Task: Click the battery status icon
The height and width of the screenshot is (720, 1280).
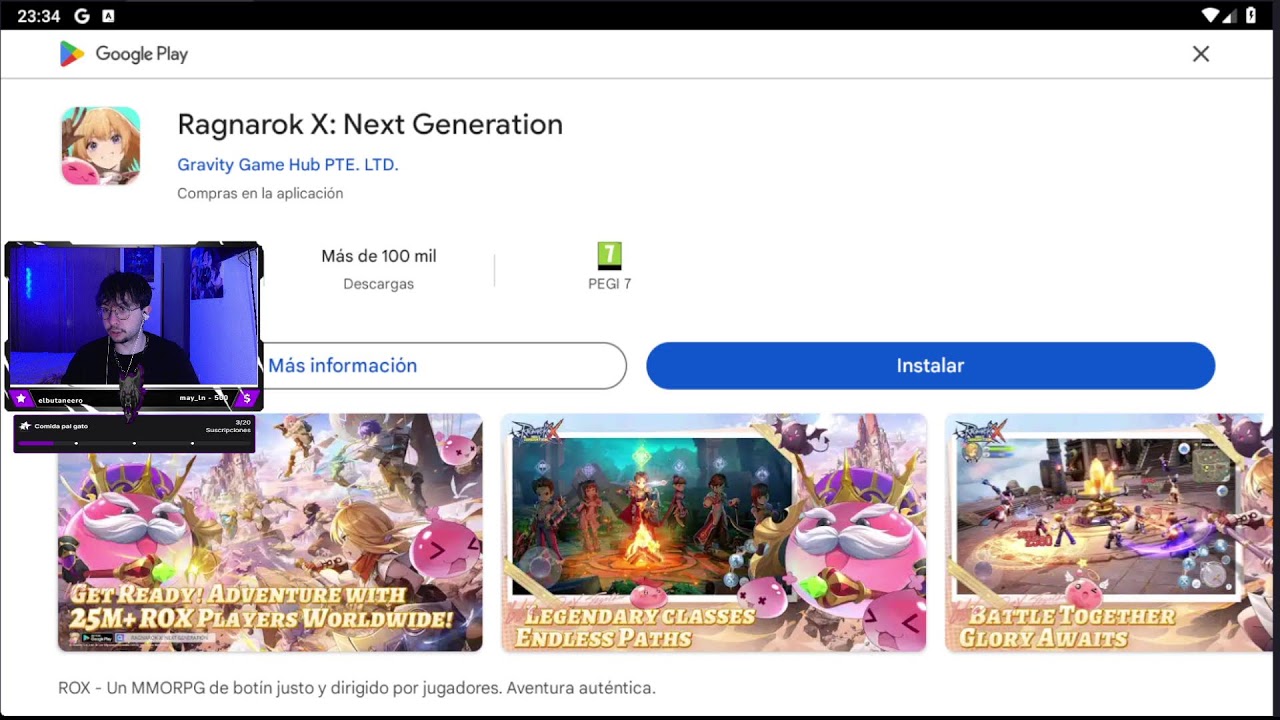Action: (1251, 15)
